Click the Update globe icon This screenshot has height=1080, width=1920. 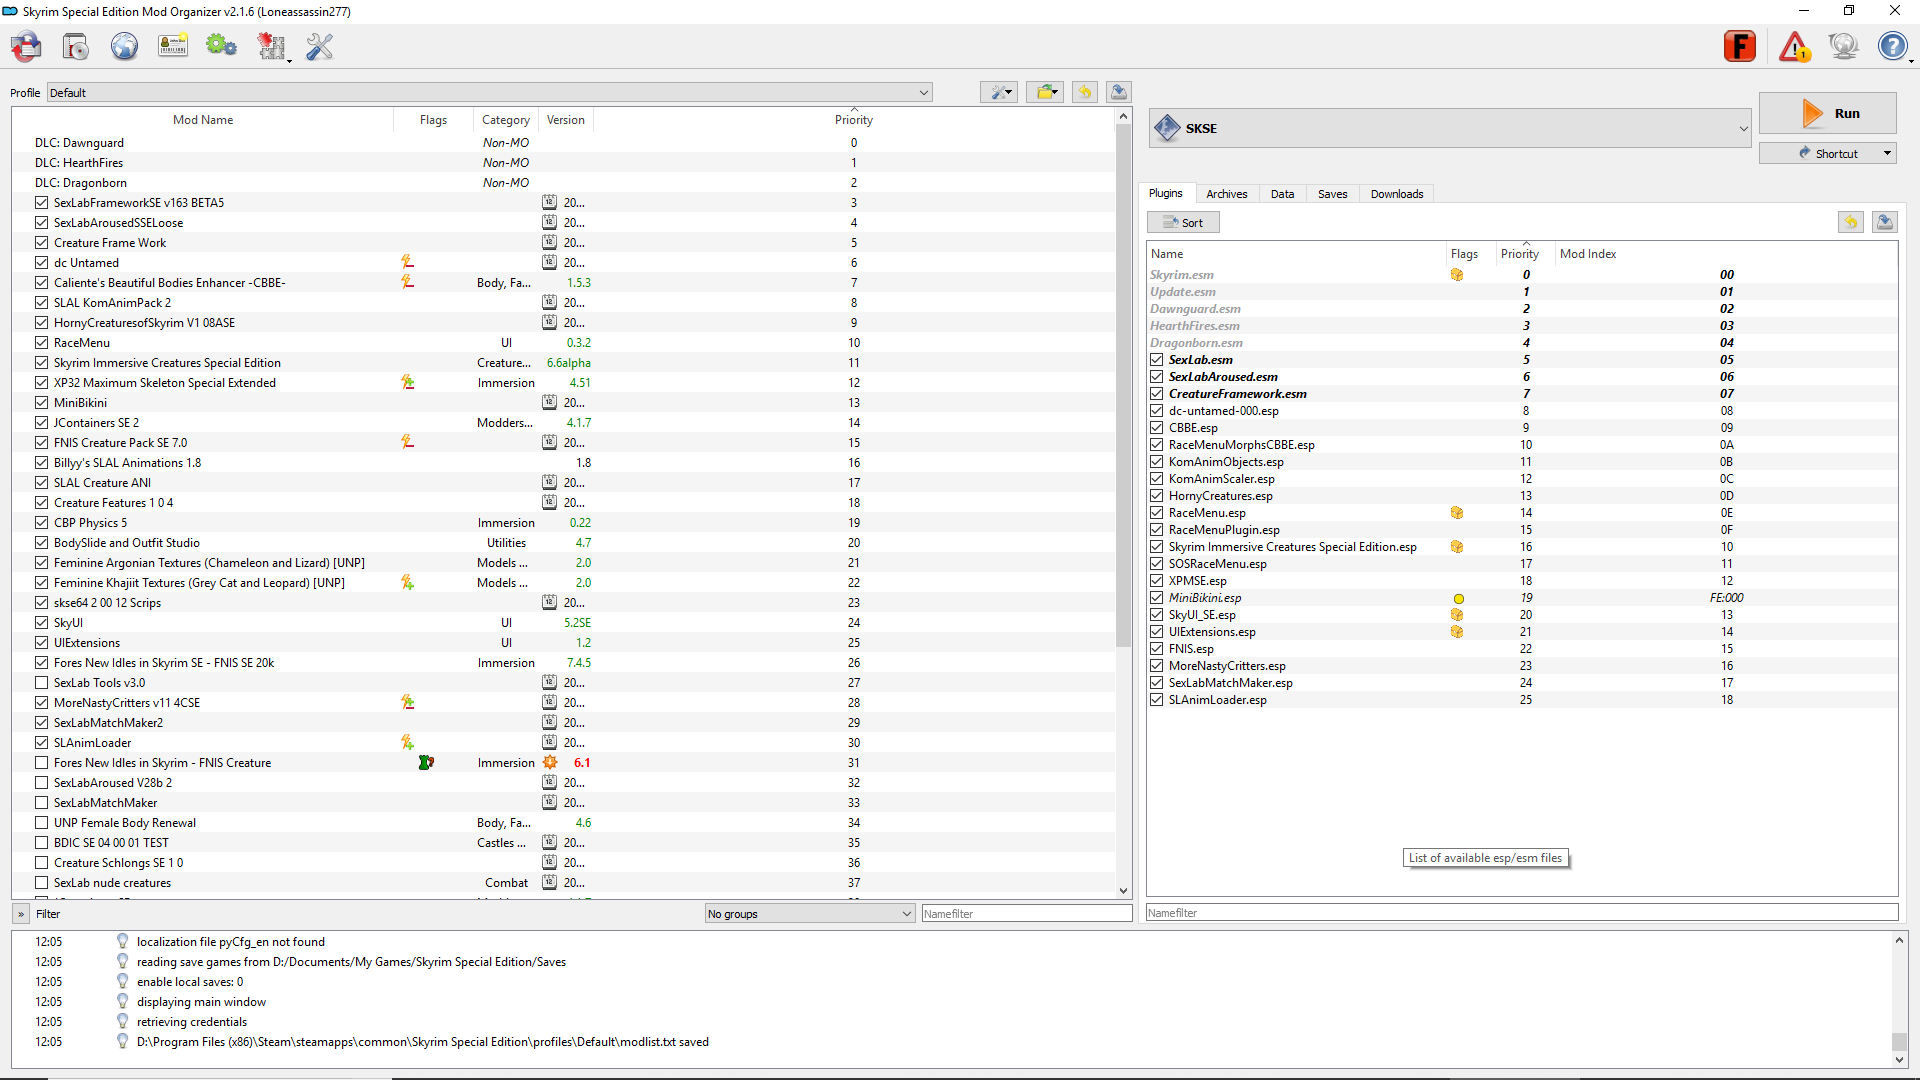1843,46
